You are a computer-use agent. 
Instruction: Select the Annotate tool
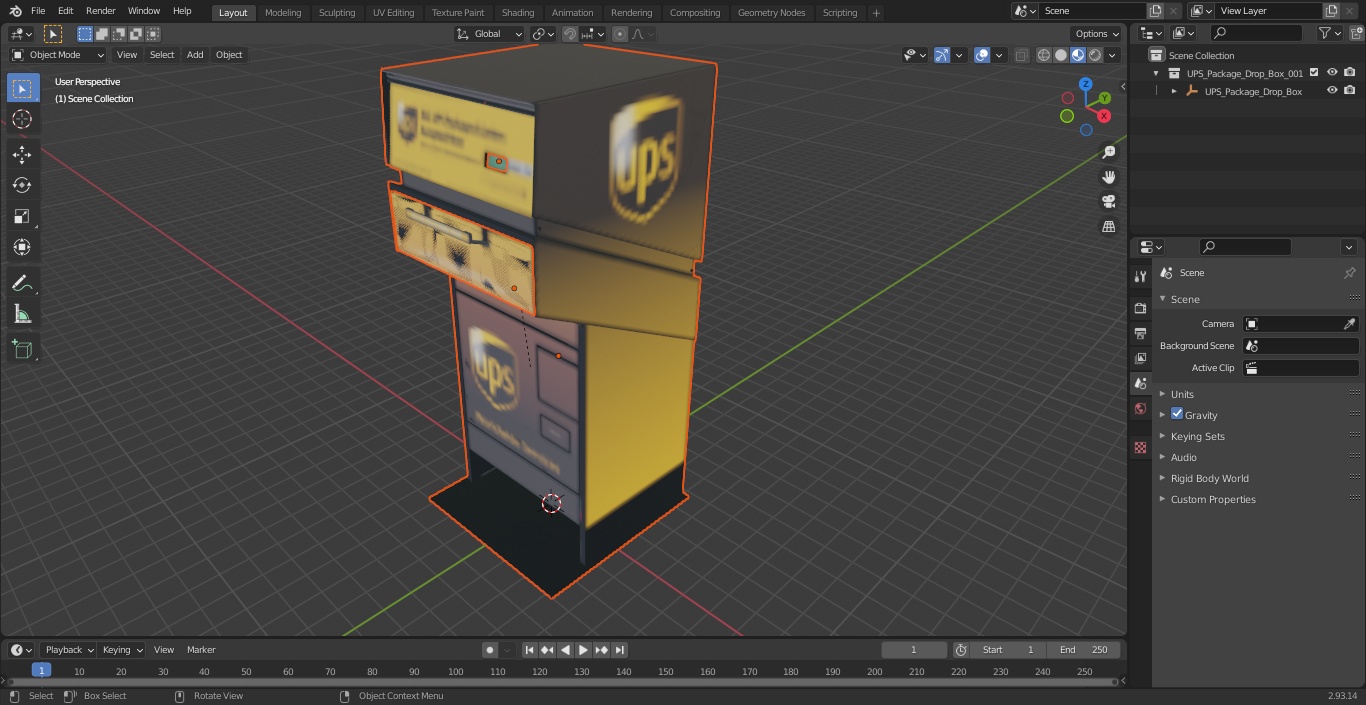pyautogui.click(x=22, y=283)
